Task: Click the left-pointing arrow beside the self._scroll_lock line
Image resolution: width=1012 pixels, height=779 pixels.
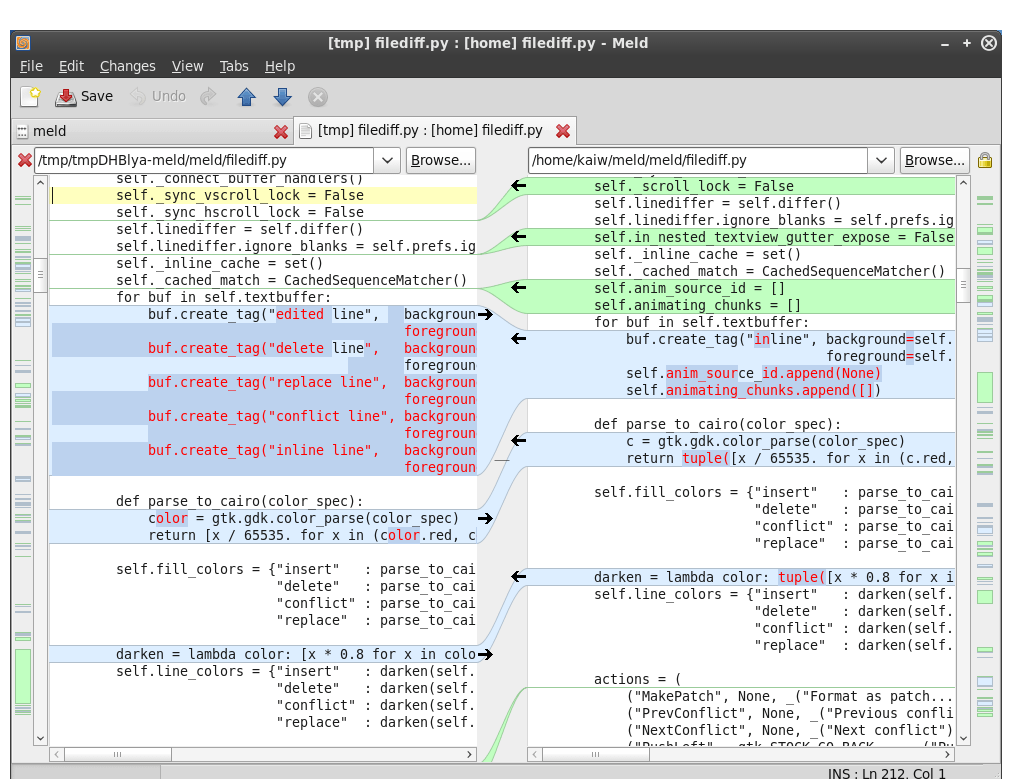Action: [x=519, y=185]
